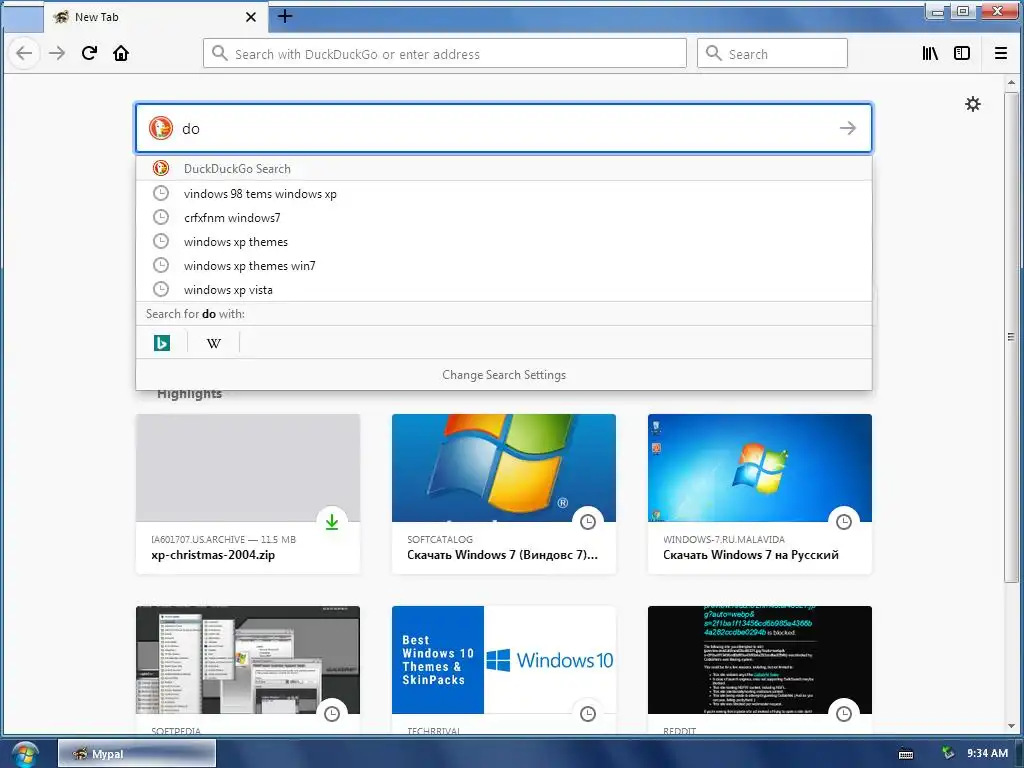Select suggestion 'crfxfnm windows7'

504,217
